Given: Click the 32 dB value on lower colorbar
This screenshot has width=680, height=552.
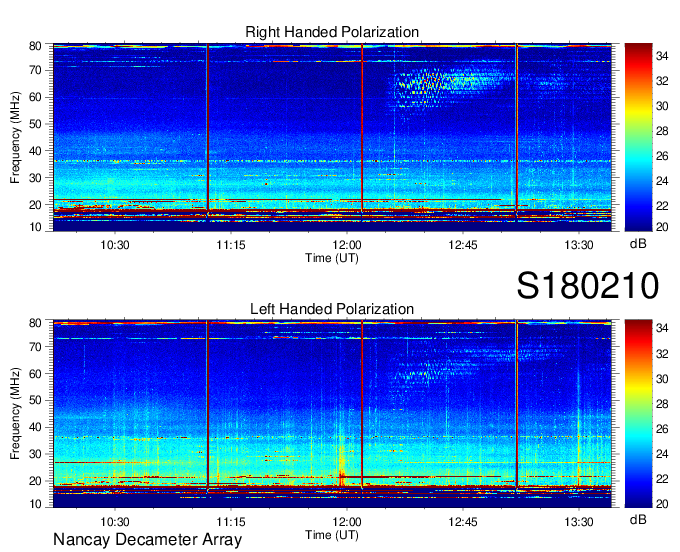Looking at the screenshot, I should coord(662,354).
